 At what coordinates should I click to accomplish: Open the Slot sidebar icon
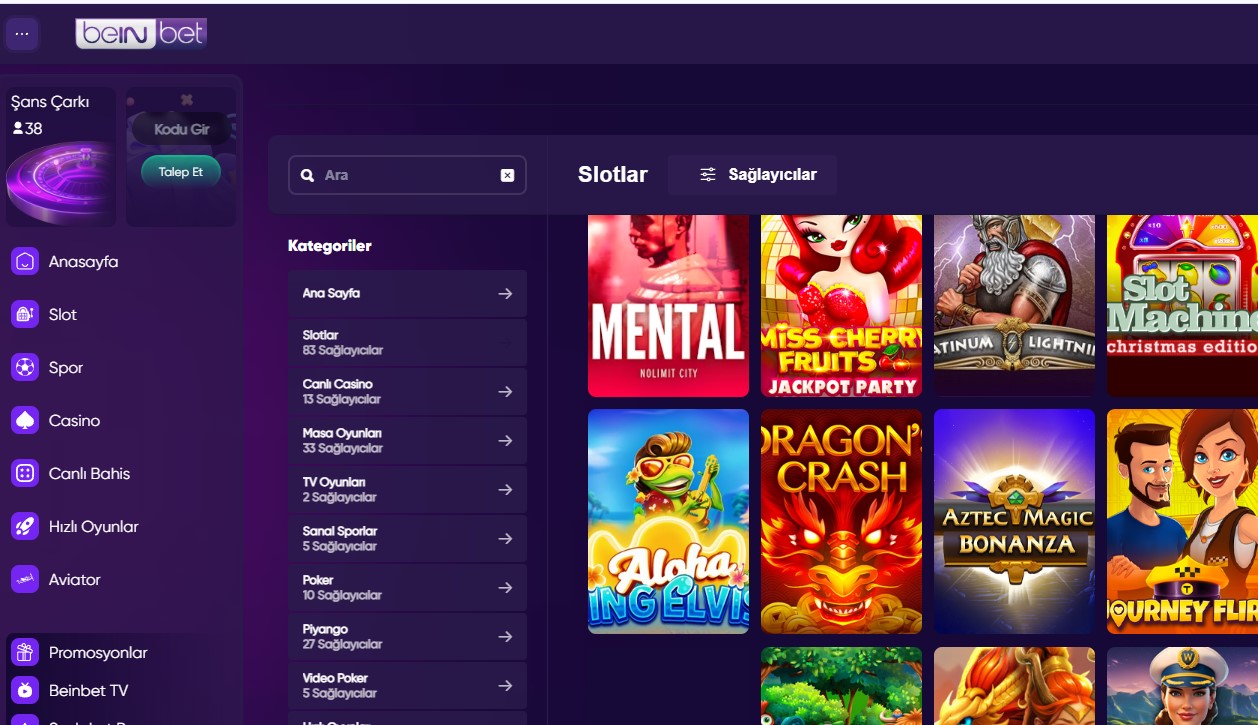tap(25, 315)
